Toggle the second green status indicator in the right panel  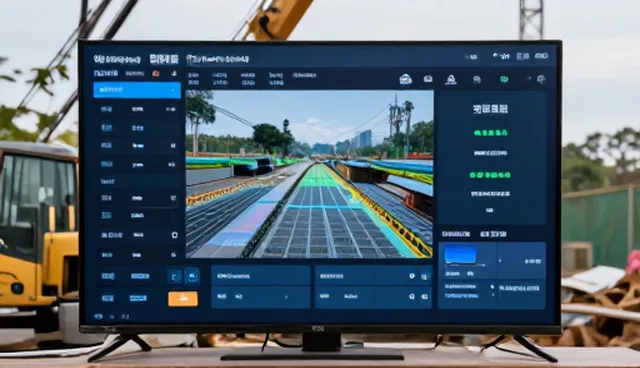click(x=490, y=175)
